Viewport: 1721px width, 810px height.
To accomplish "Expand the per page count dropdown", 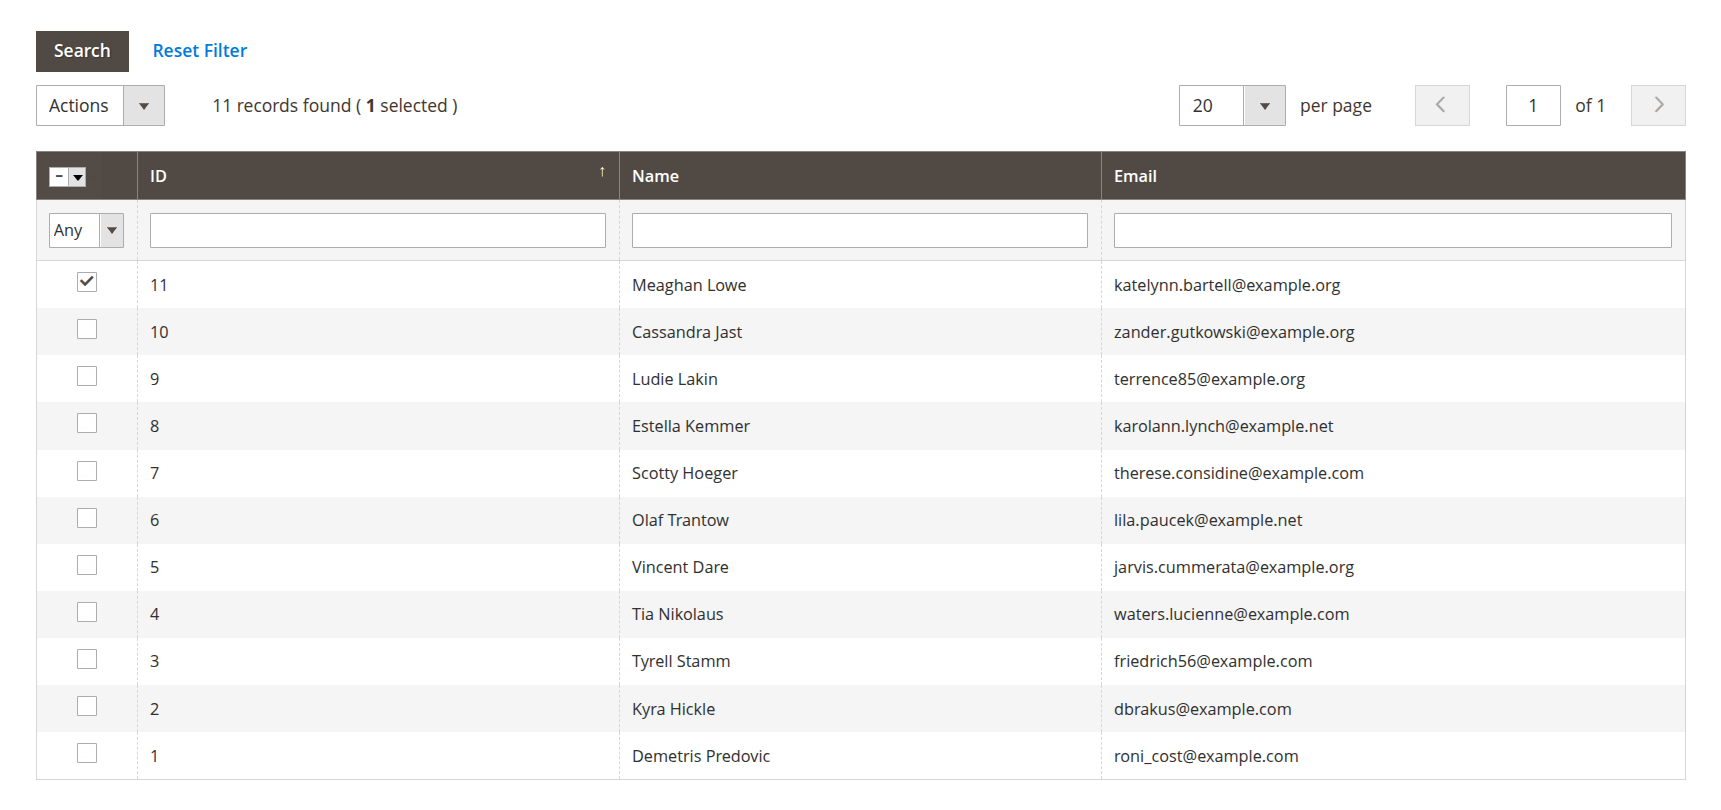I will (1264, 106).
